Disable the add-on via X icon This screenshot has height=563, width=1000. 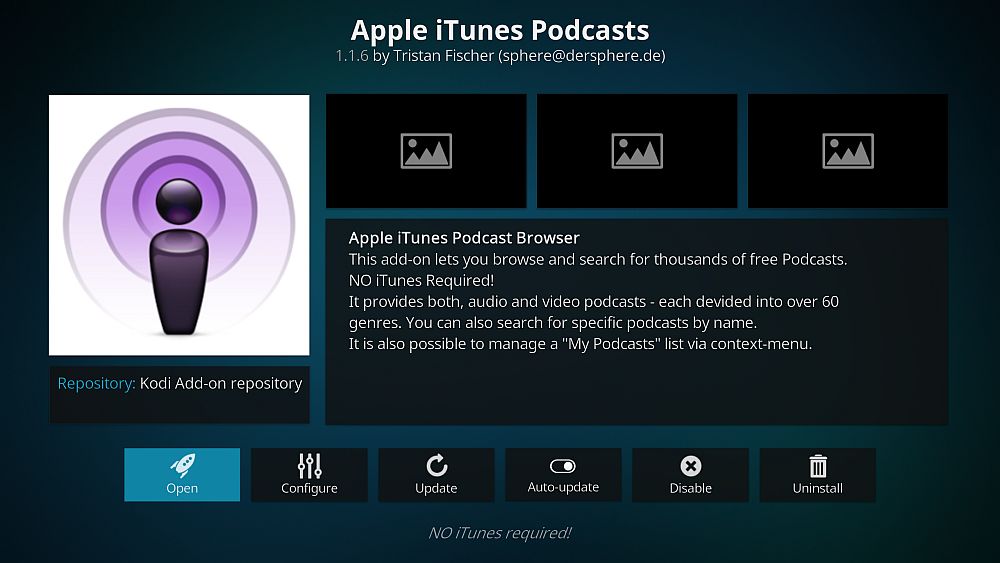click(x=691, y=466)
